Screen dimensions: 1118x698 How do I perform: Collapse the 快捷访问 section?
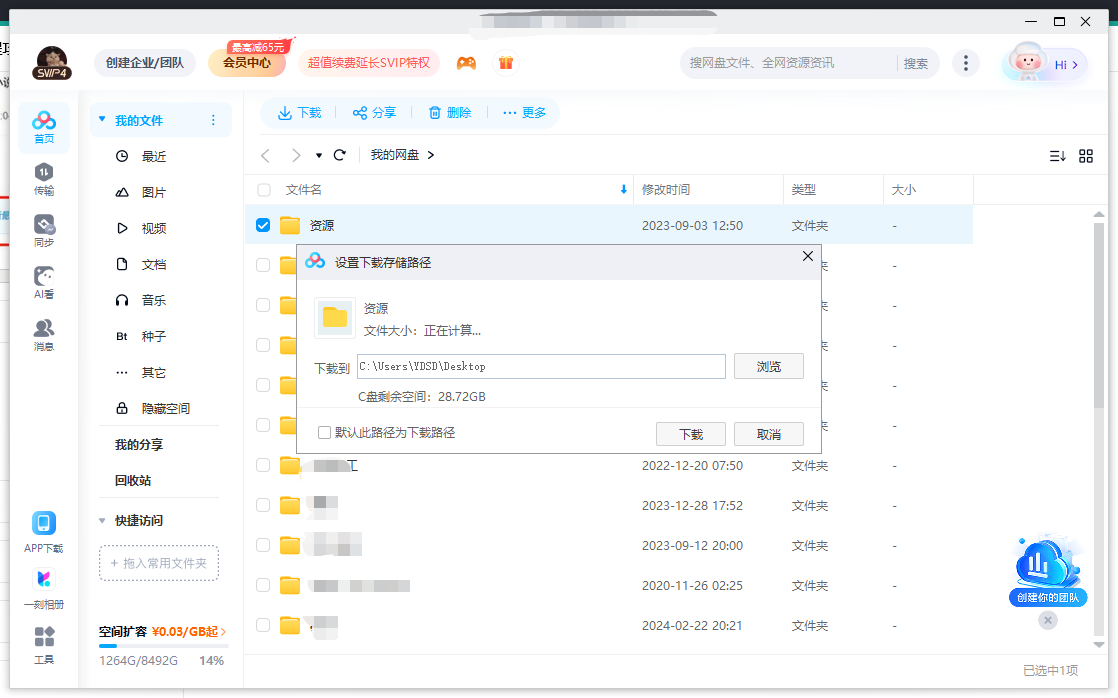[102, 520]
